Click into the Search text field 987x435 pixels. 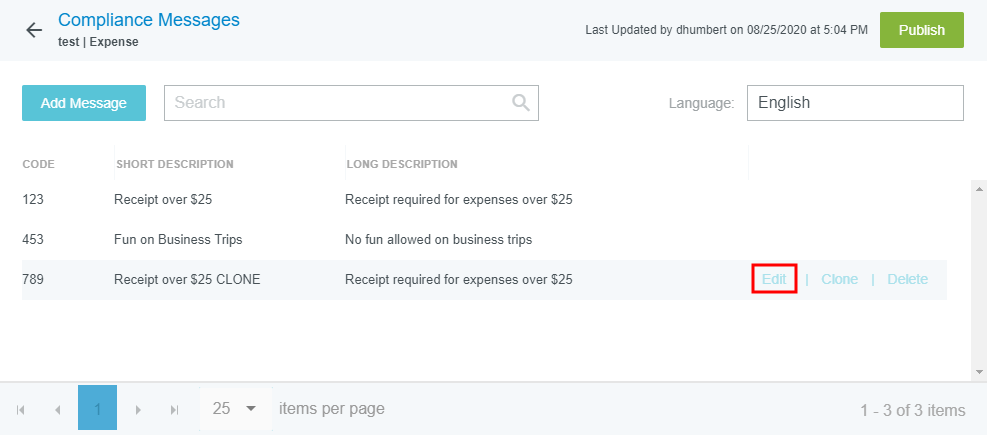pyautogui.click(x=338, y=102)
